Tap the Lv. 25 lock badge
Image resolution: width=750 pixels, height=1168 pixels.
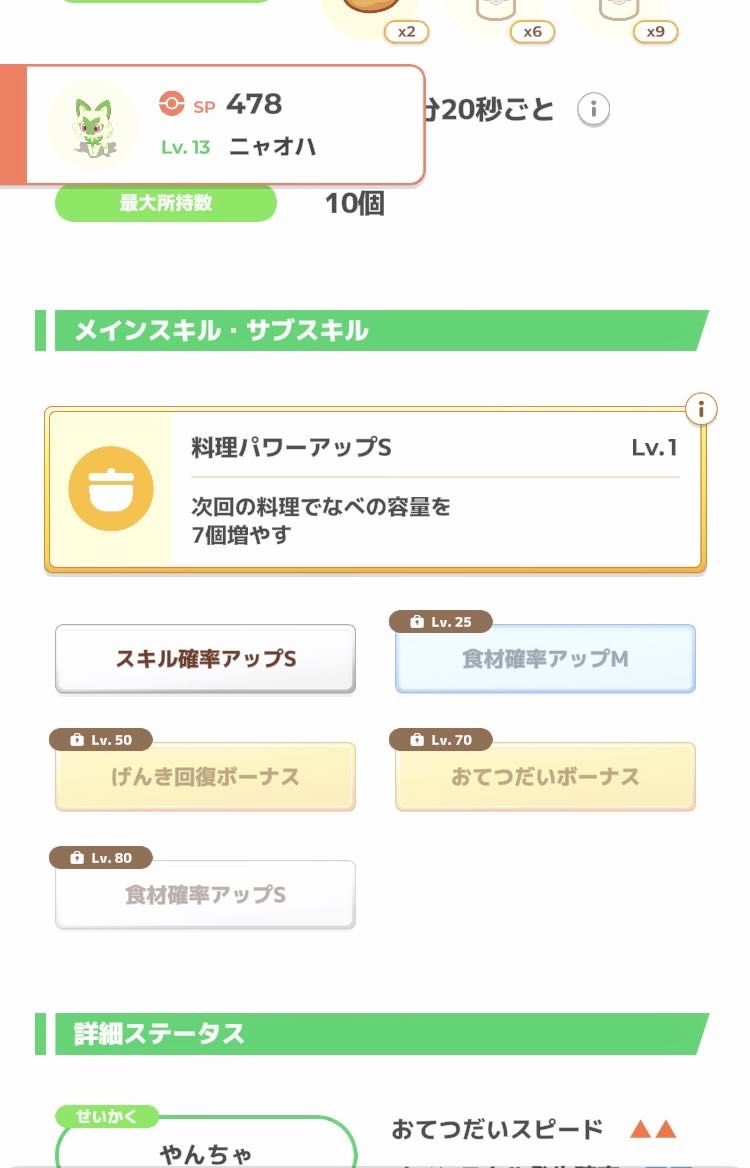click(441, 622)
